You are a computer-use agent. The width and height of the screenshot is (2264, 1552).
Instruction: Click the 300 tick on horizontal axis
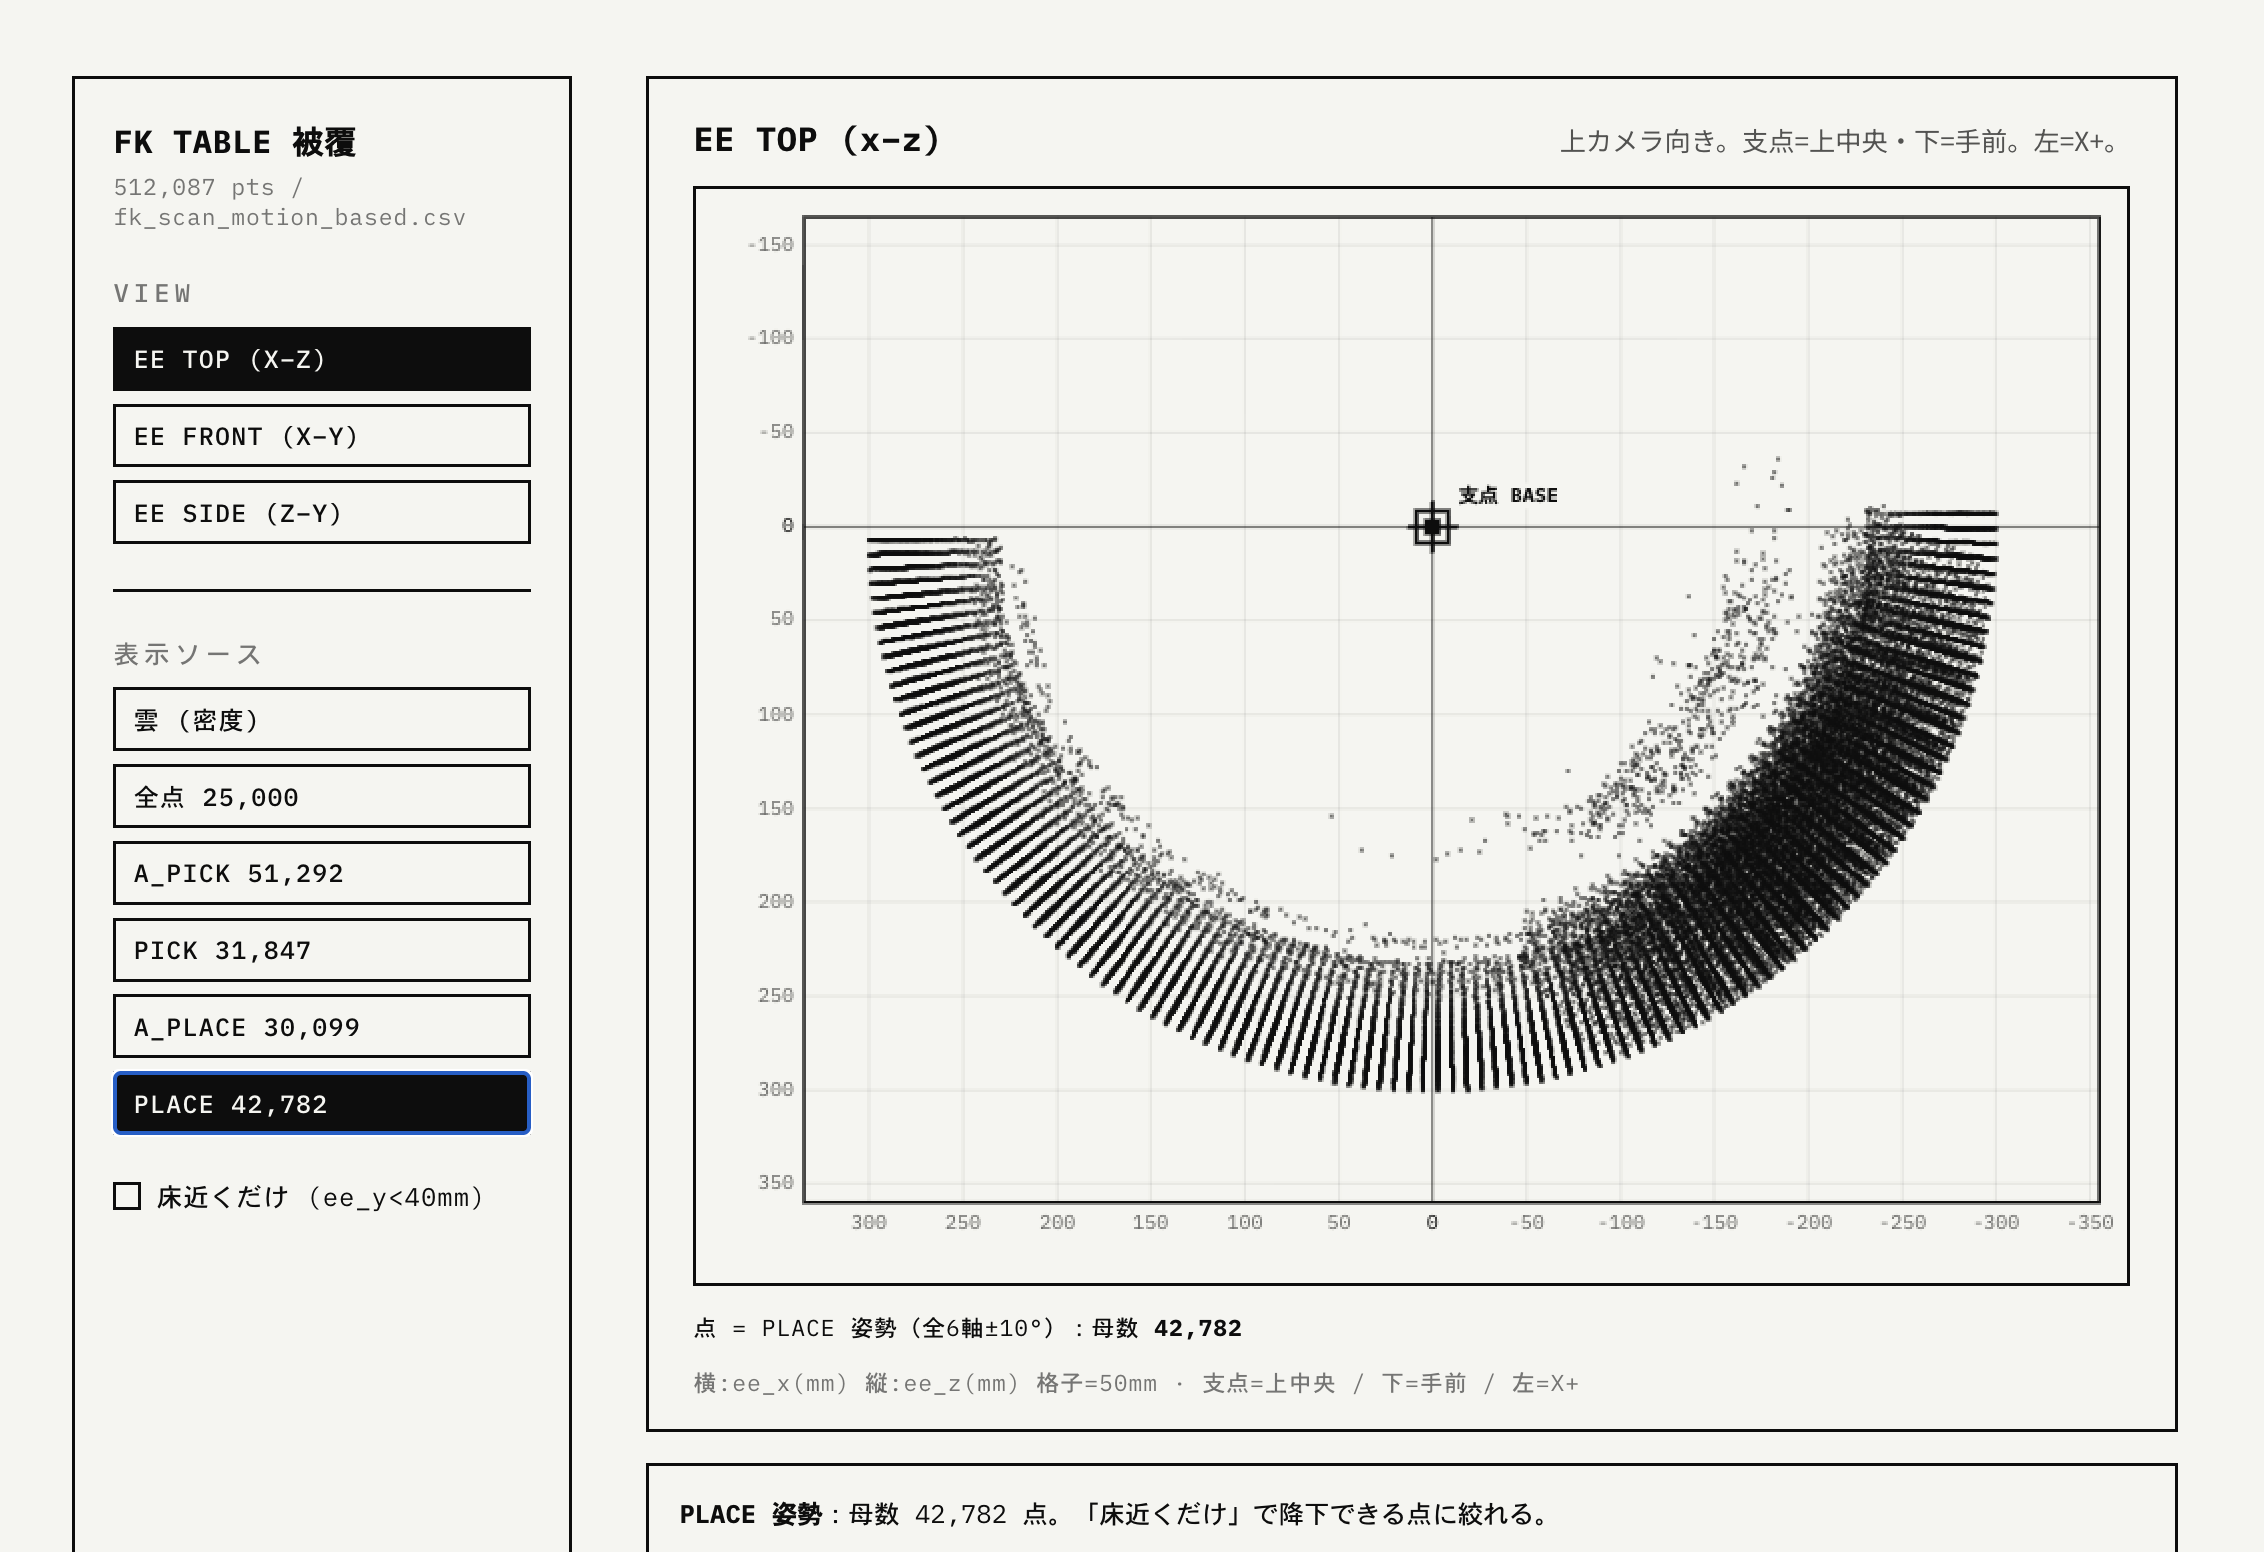coord(869,1222)
